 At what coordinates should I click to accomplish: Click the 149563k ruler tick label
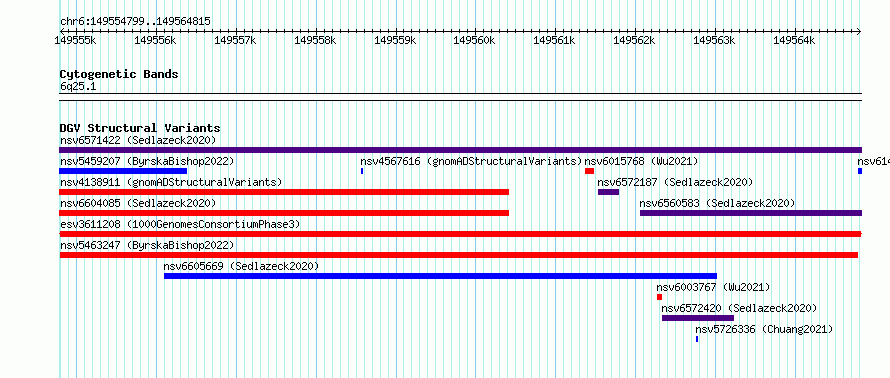(715, 40)
